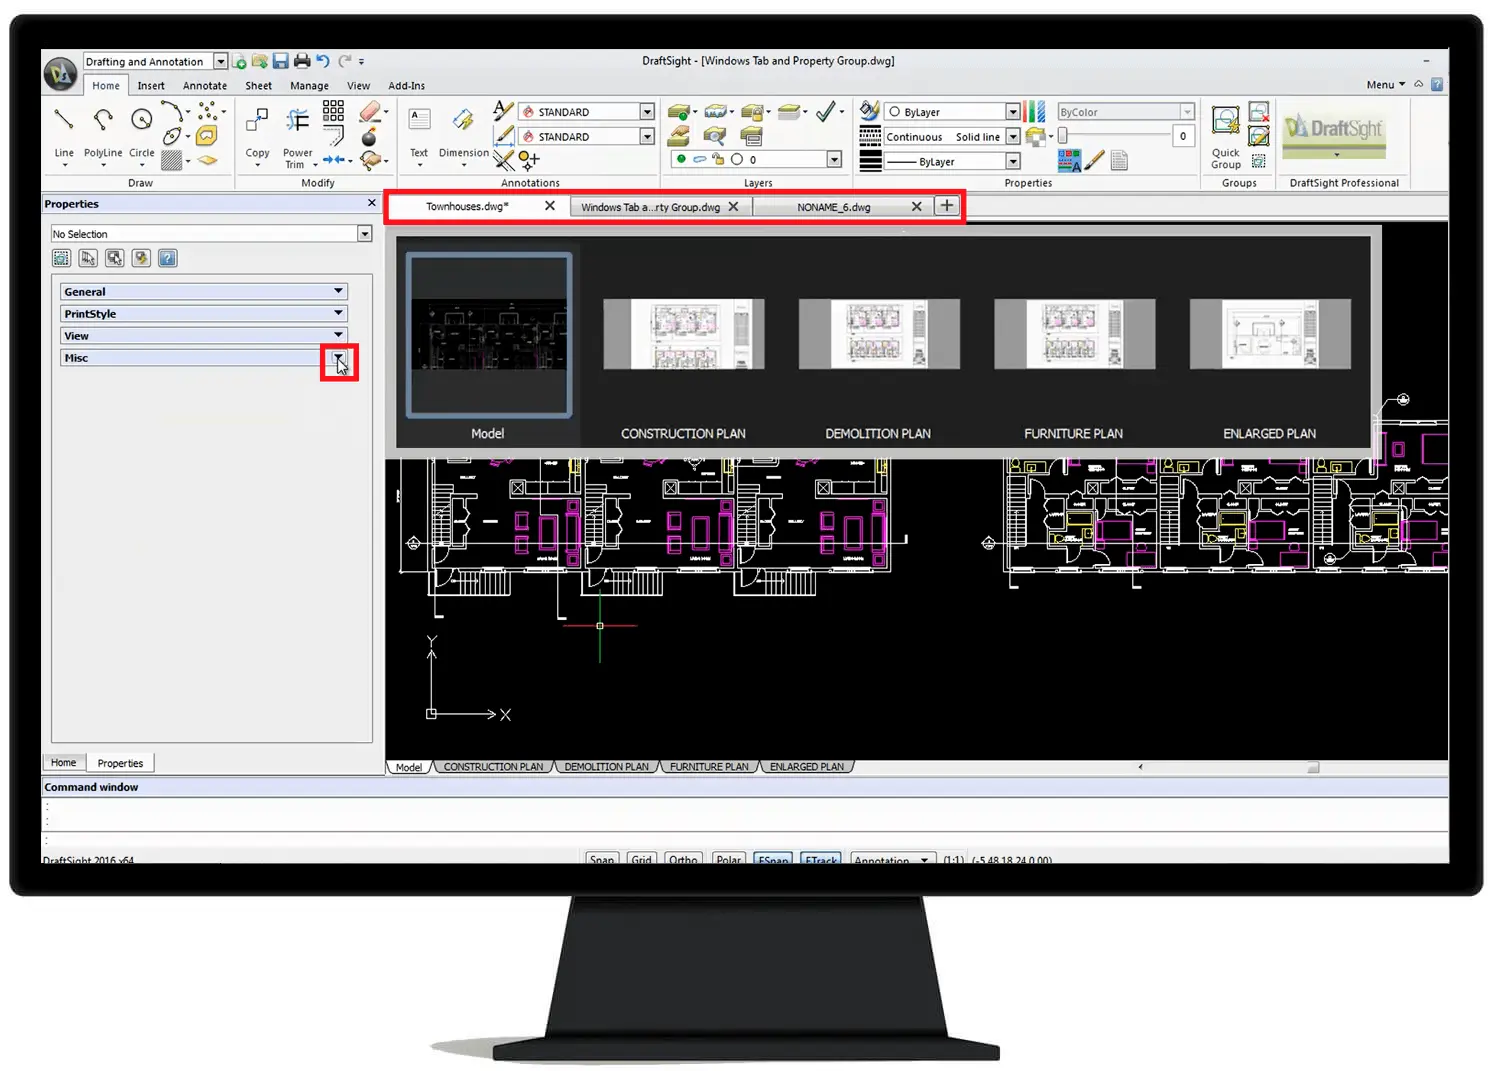Click the DEMOLITION PLAN thumbnail preview
The image size is (1500, 1071).
[x=879, y=334]
